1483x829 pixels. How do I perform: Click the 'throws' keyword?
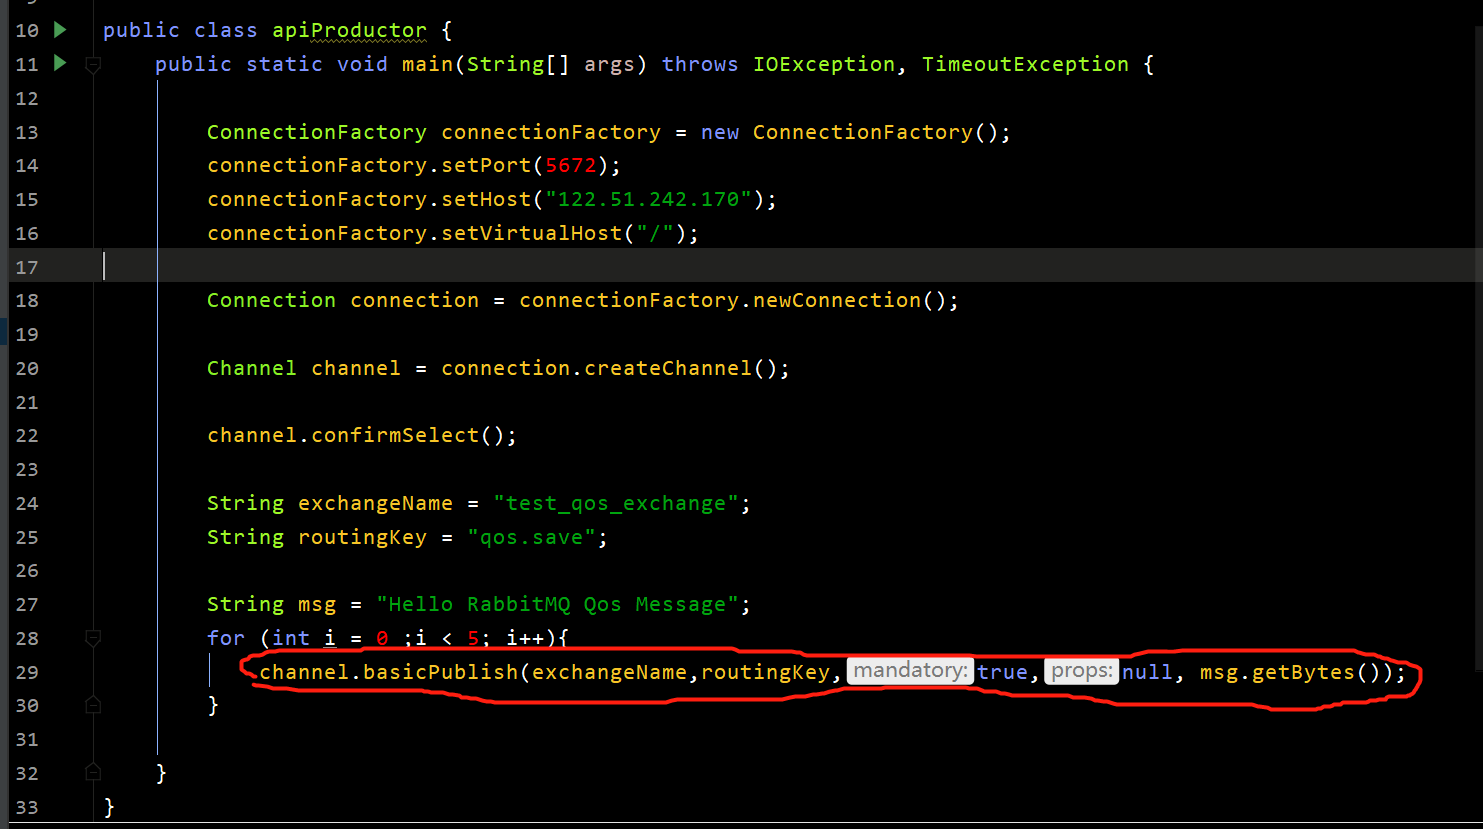tap(700, 64)
